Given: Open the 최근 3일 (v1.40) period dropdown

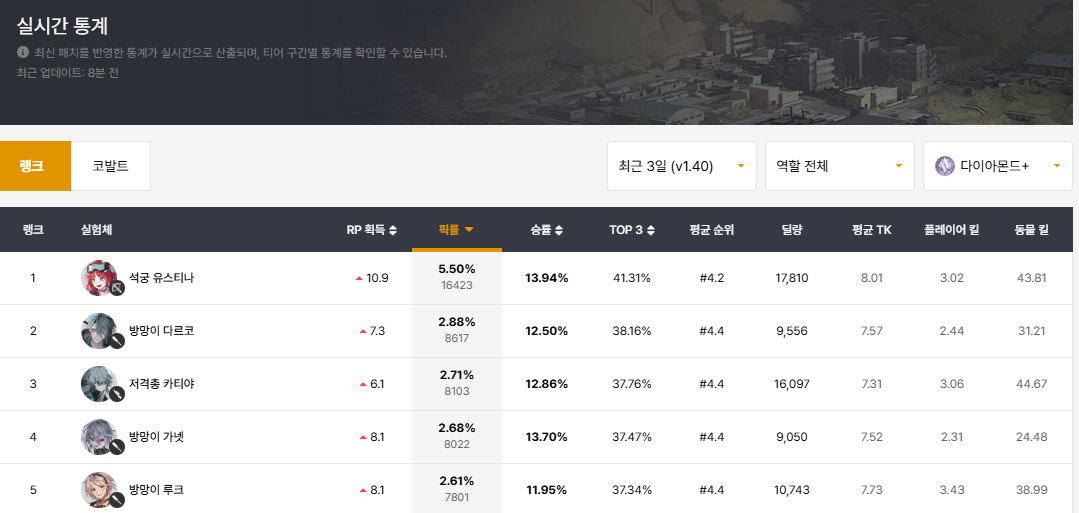Looking at the screenshot, I should tap(681, 166).
